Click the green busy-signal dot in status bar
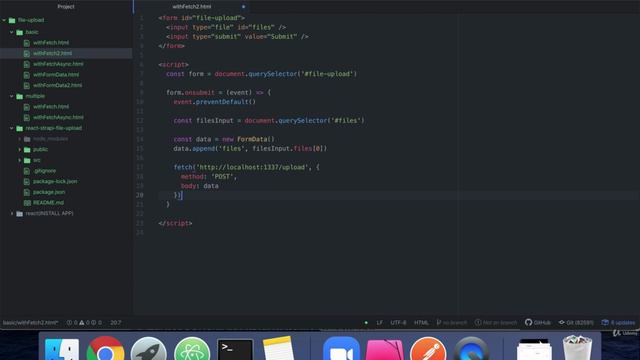640x360 pixels. coord(366,322)
